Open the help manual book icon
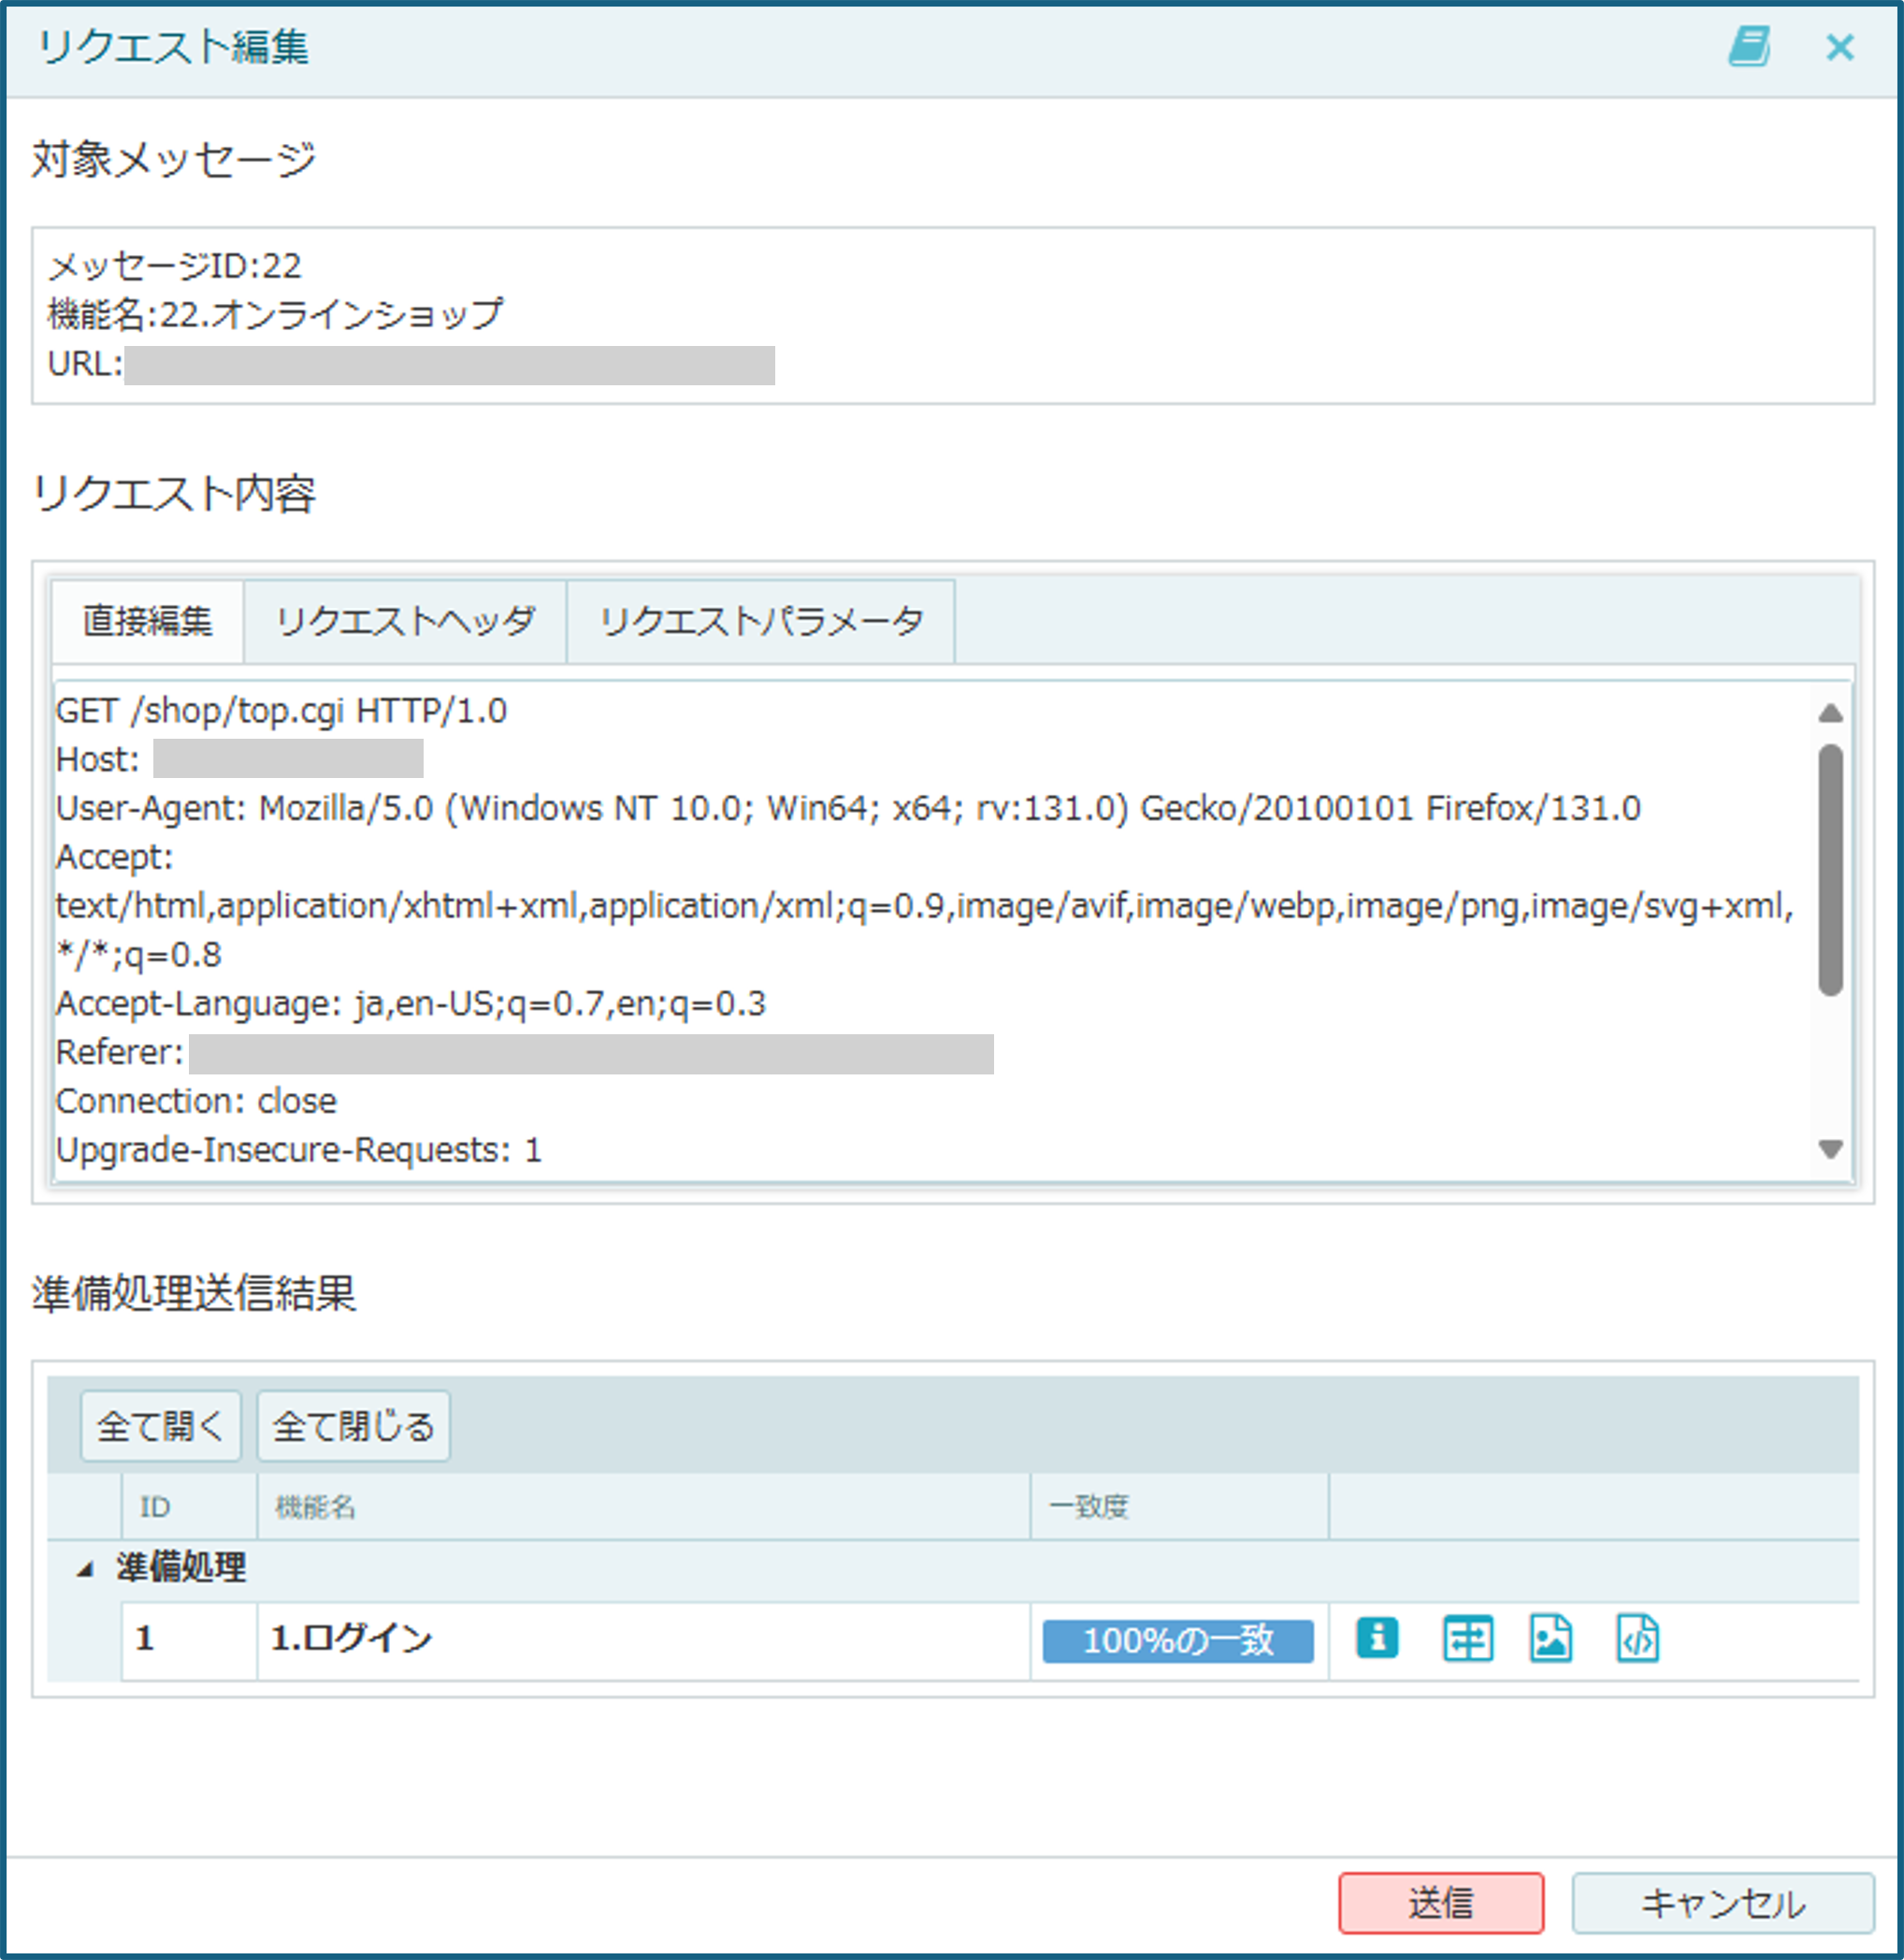Image resolution: width=1904 pixels, height=1960 pixels. tap(1750, 47)
